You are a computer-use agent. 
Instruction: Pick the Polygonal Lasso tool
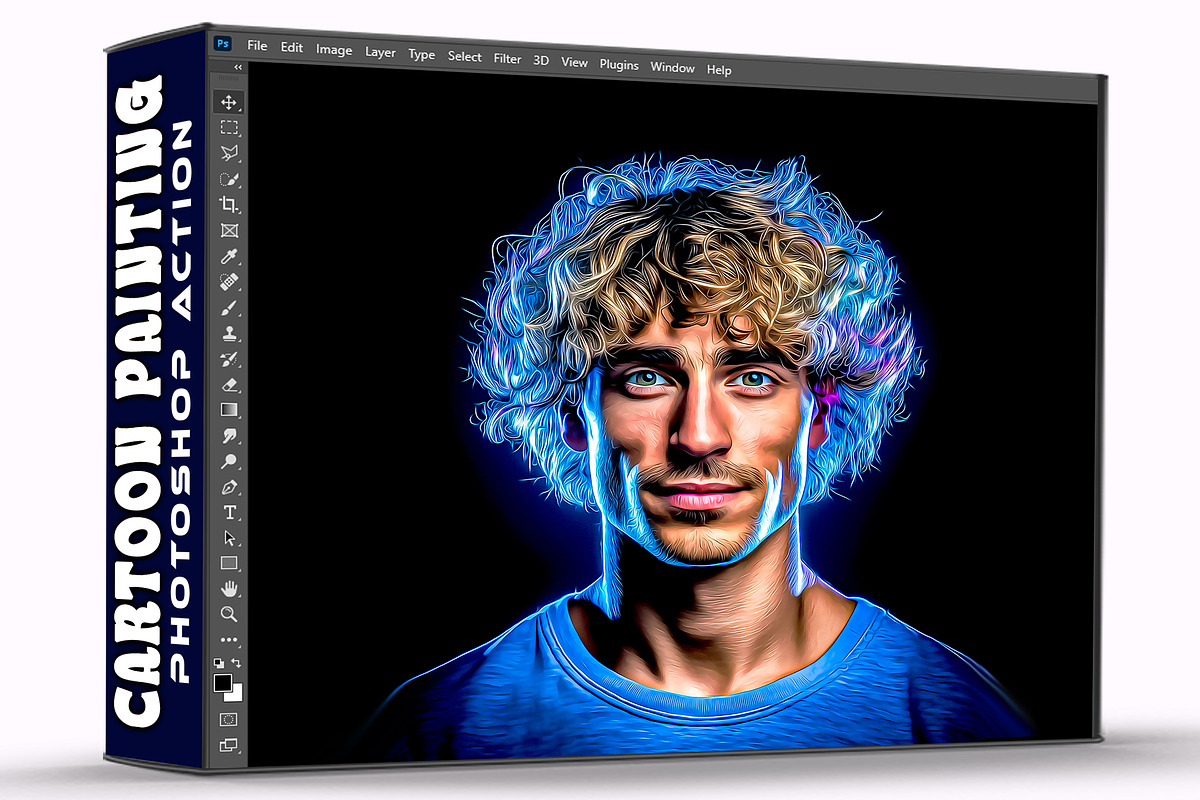229,153
